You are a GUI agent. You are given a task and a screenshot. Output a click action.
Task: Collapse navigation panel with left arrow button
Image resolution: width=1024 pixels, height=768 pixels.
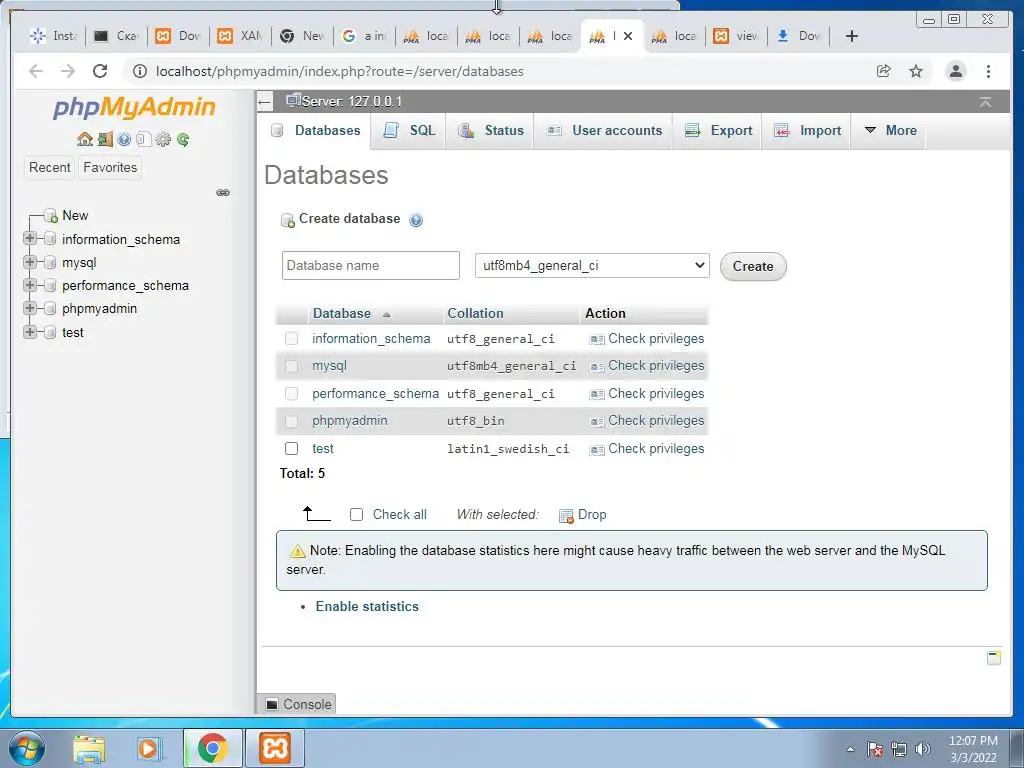[264, 102]
